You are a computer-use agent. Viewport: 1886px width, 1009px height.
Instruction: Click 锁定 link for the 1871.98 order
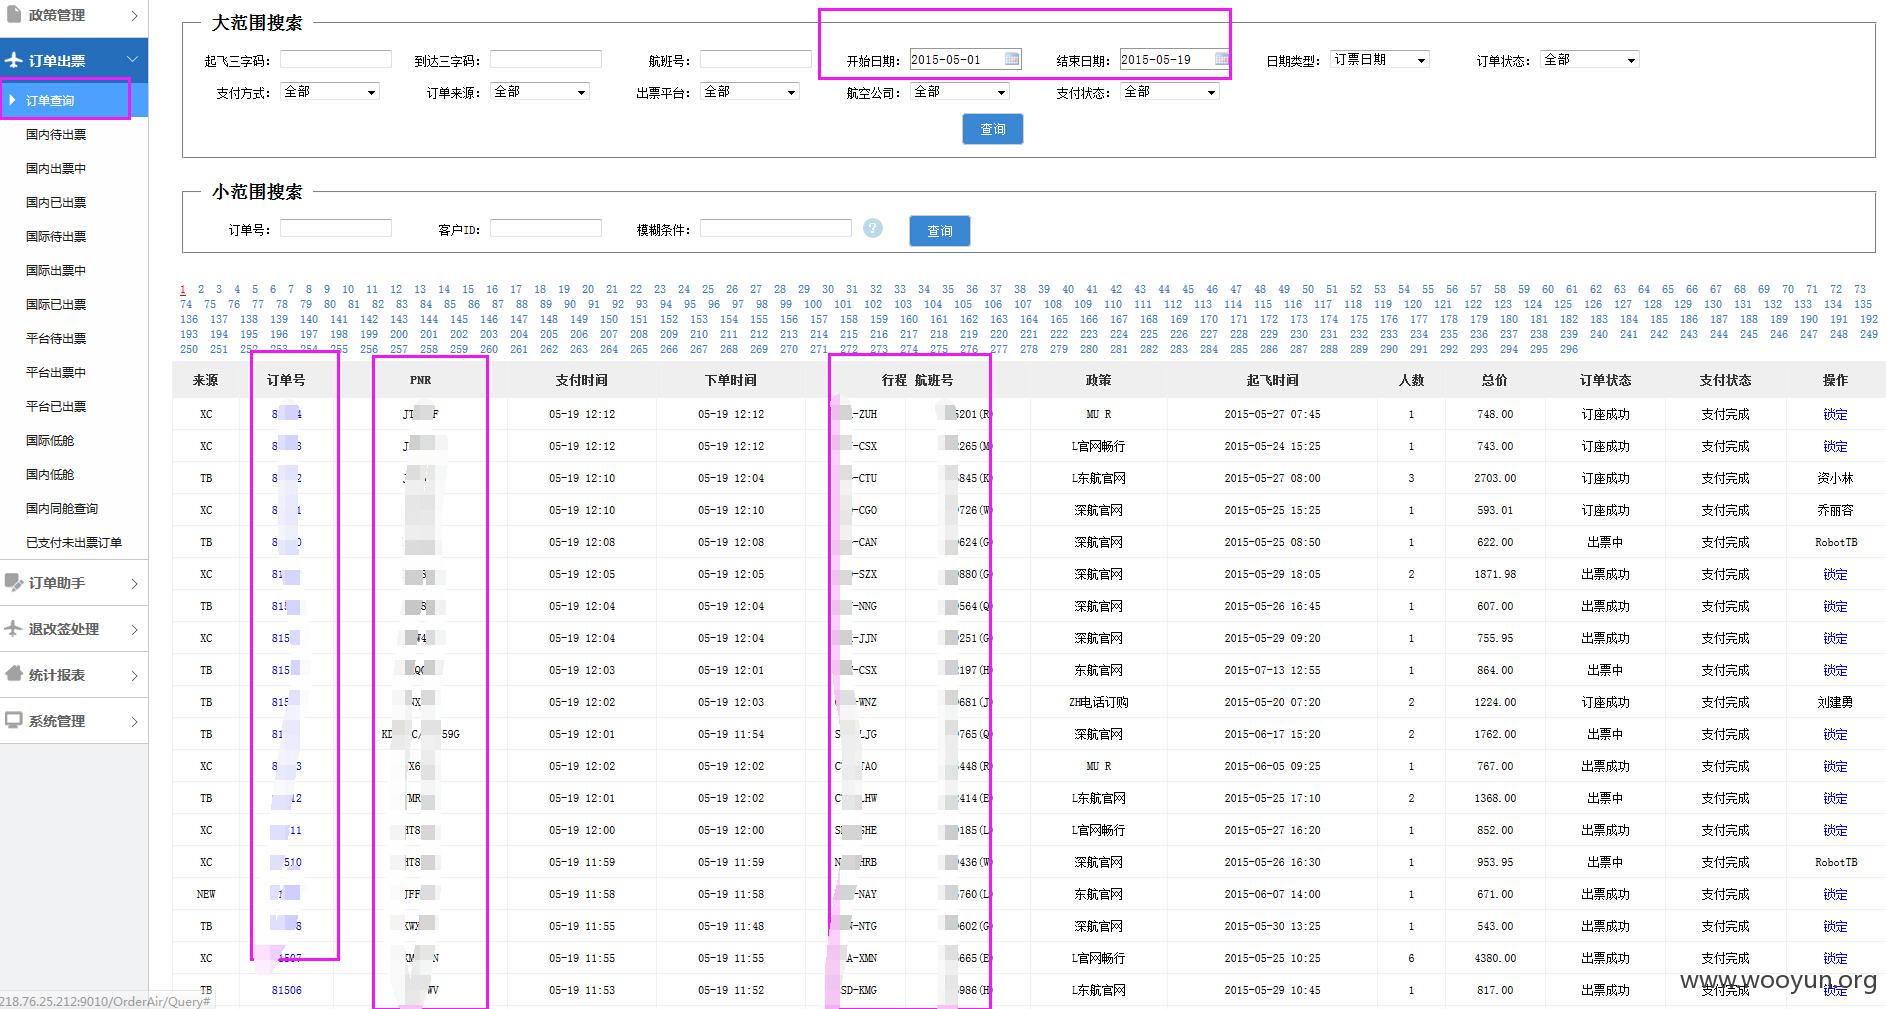coord(1835,574)
